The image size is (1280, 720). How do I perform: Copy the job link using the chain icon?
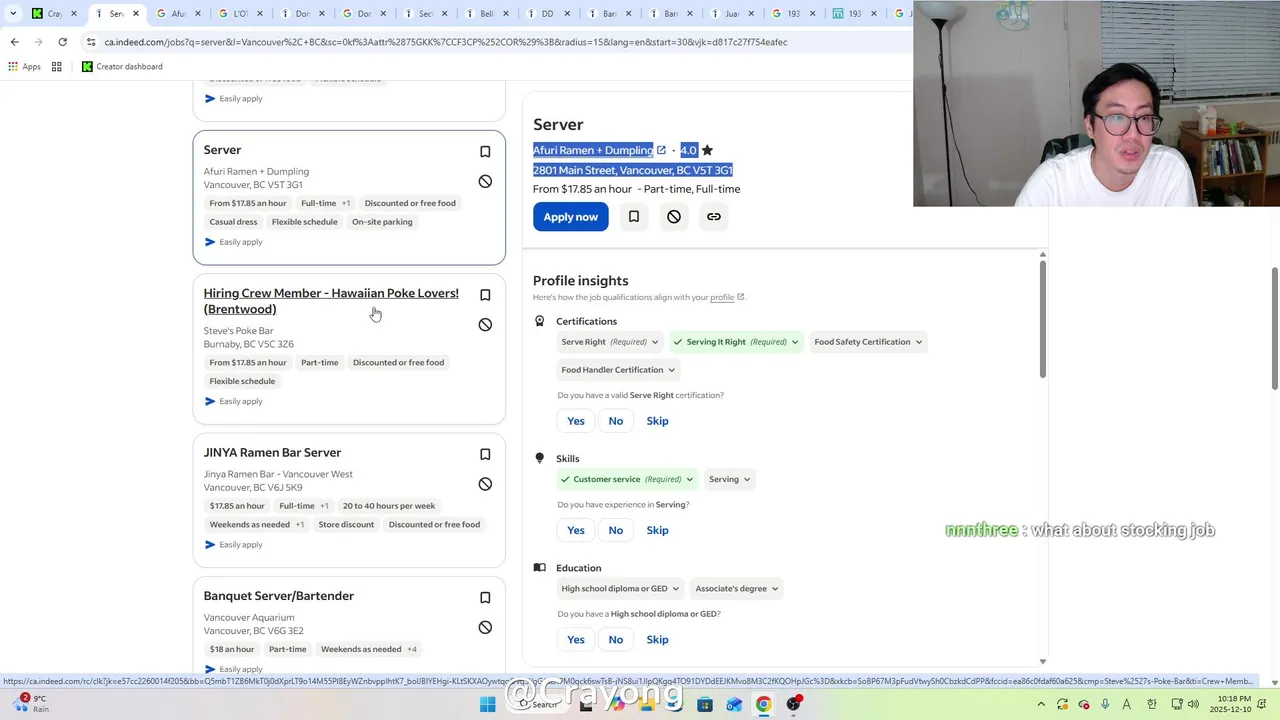click(714, 216)
